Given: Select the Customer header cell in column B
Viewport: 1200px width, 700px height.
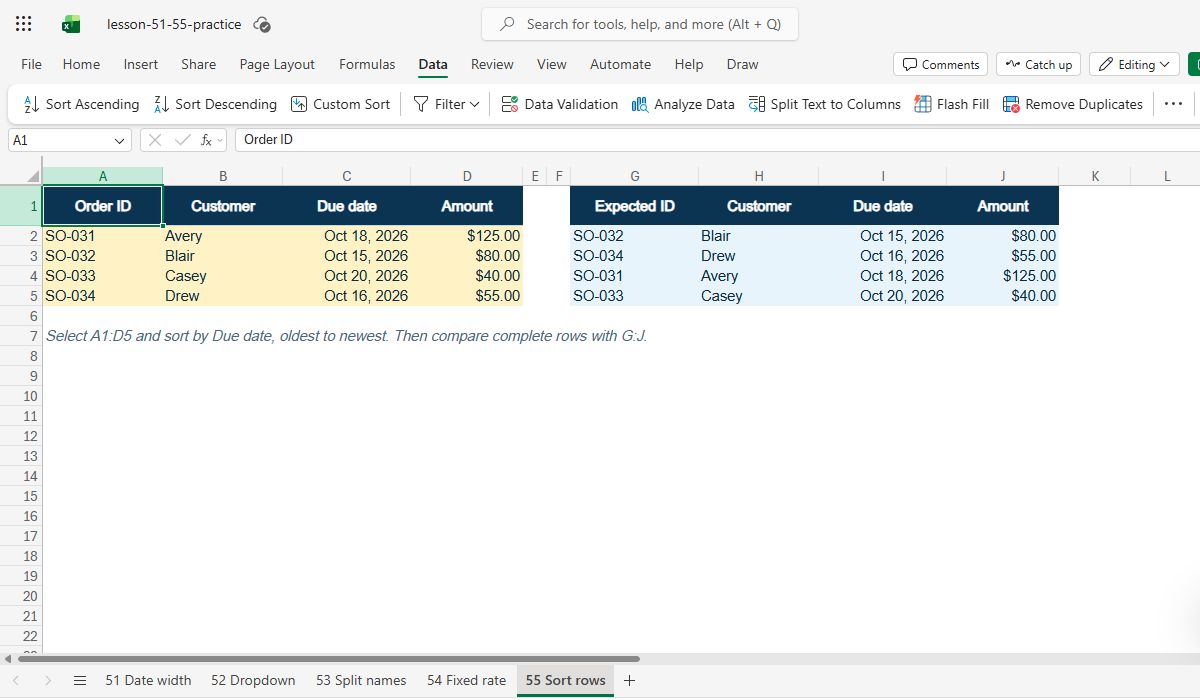Looking at the screenshot, I should [x=223, y=206].
